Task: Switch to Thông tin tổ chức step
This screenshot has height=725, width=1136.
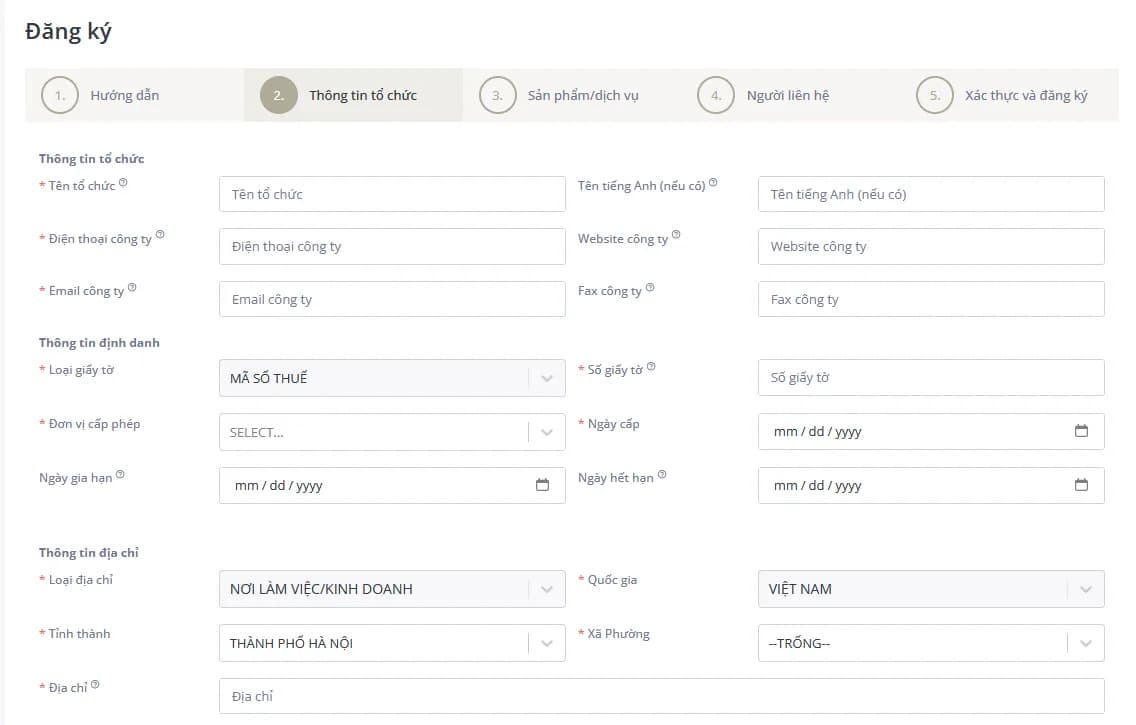Action: click(353, 95)
